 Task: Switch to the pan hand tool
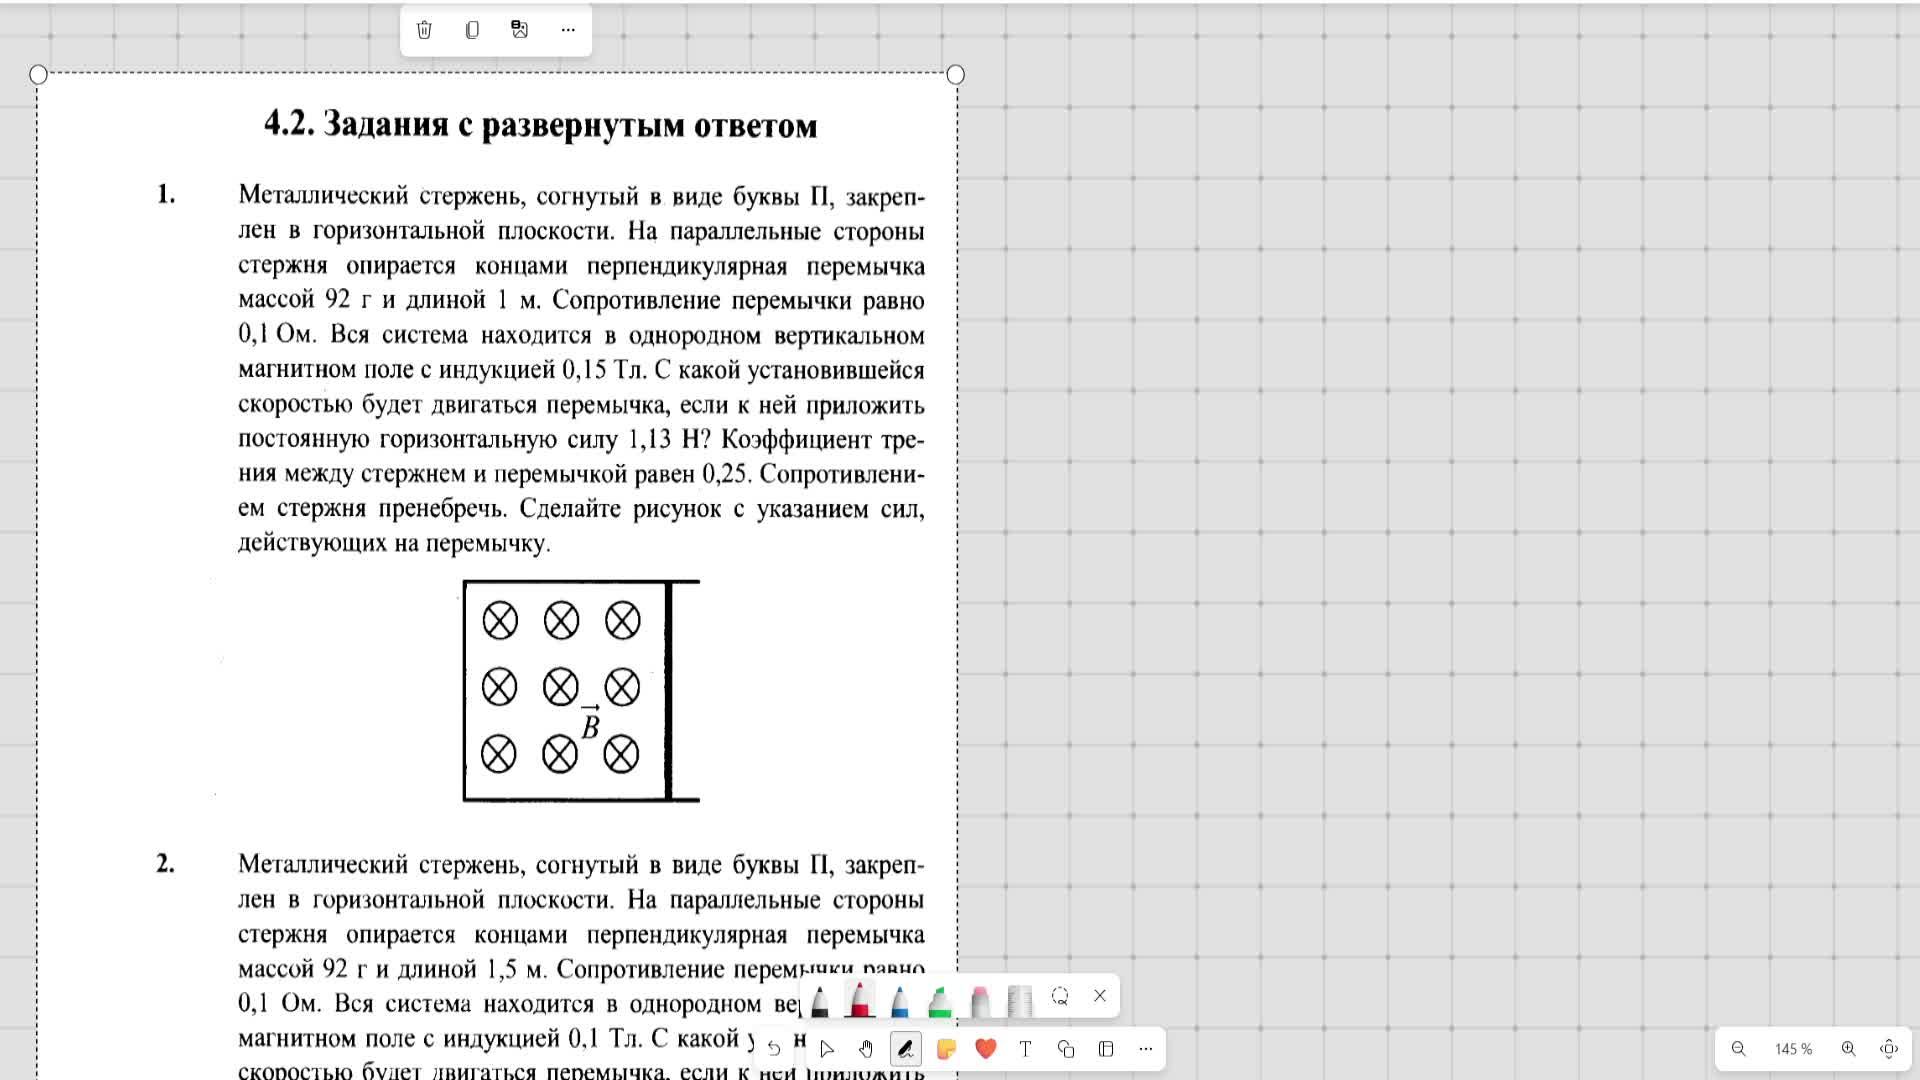[866, 1049]
